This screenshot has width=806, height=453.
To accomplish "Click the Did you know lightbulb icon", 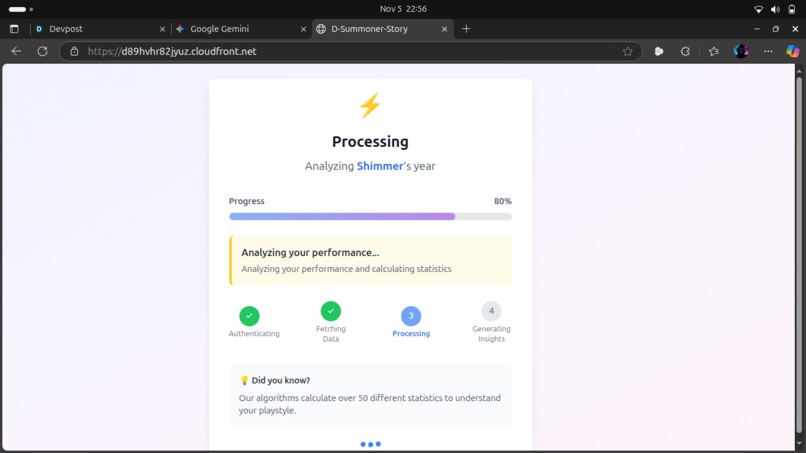I will 244,380.
